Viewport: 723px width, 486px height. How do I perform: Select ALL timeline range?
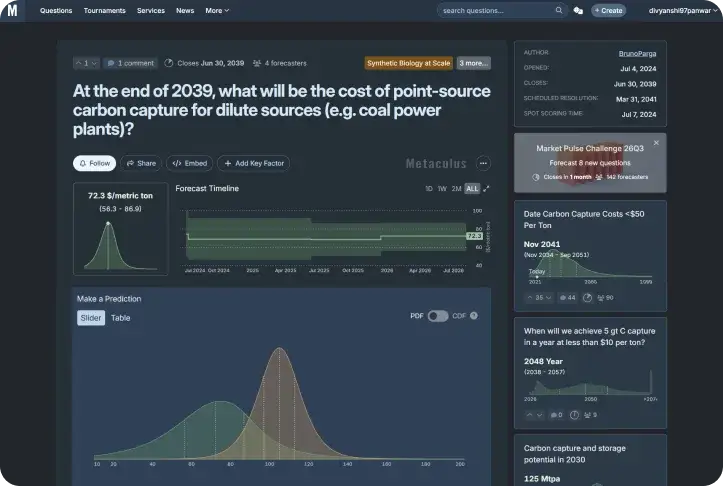[x=472, y=189]
